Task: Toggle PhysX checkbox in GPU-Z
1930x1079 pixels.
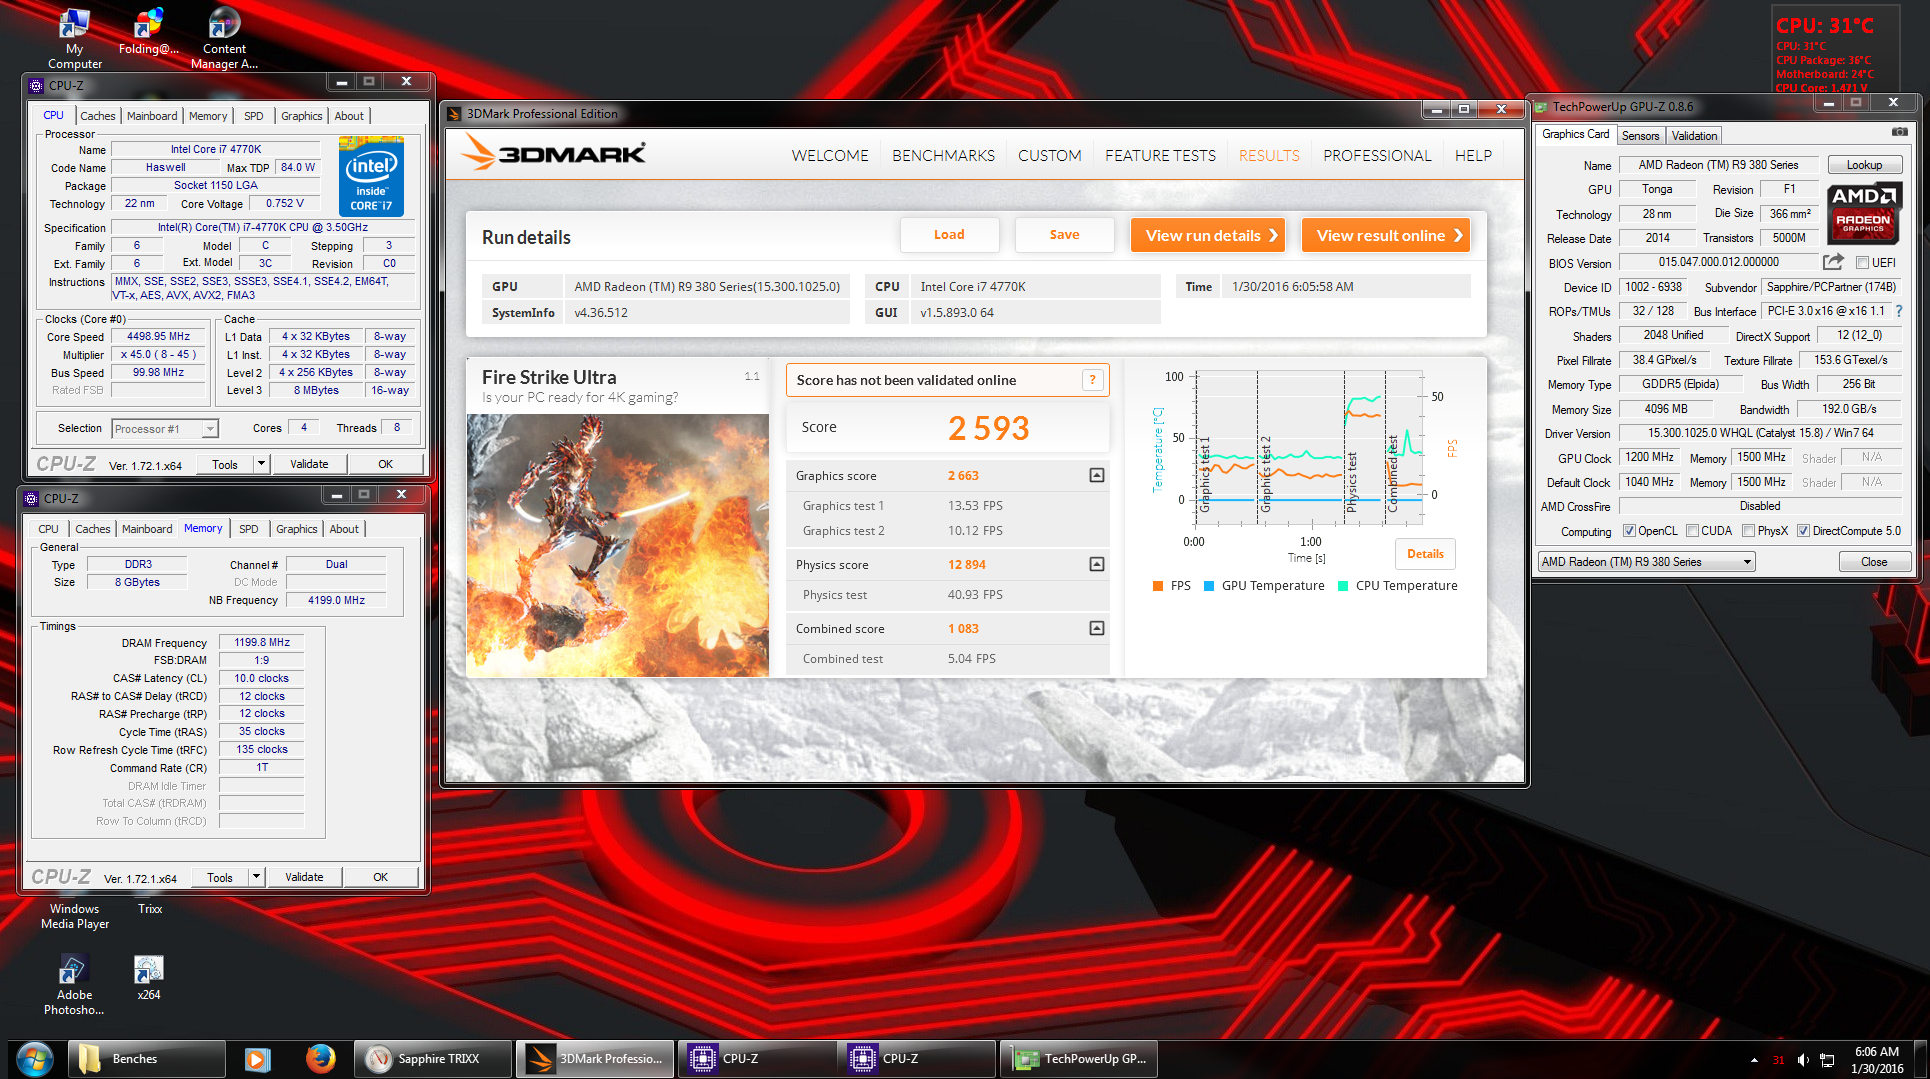Action: [x=1748, y=531]
